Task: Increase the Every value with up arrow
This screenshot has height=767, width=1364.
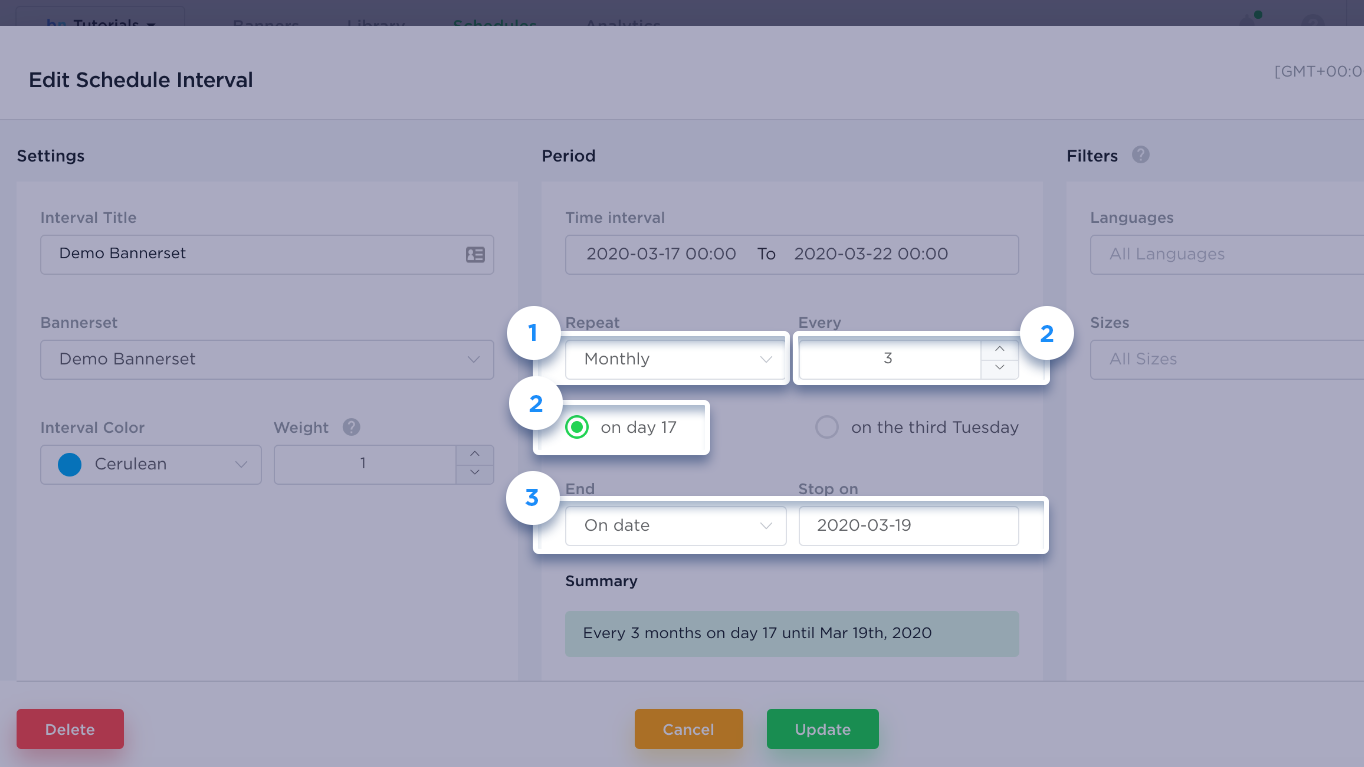Action: (999, 349)
